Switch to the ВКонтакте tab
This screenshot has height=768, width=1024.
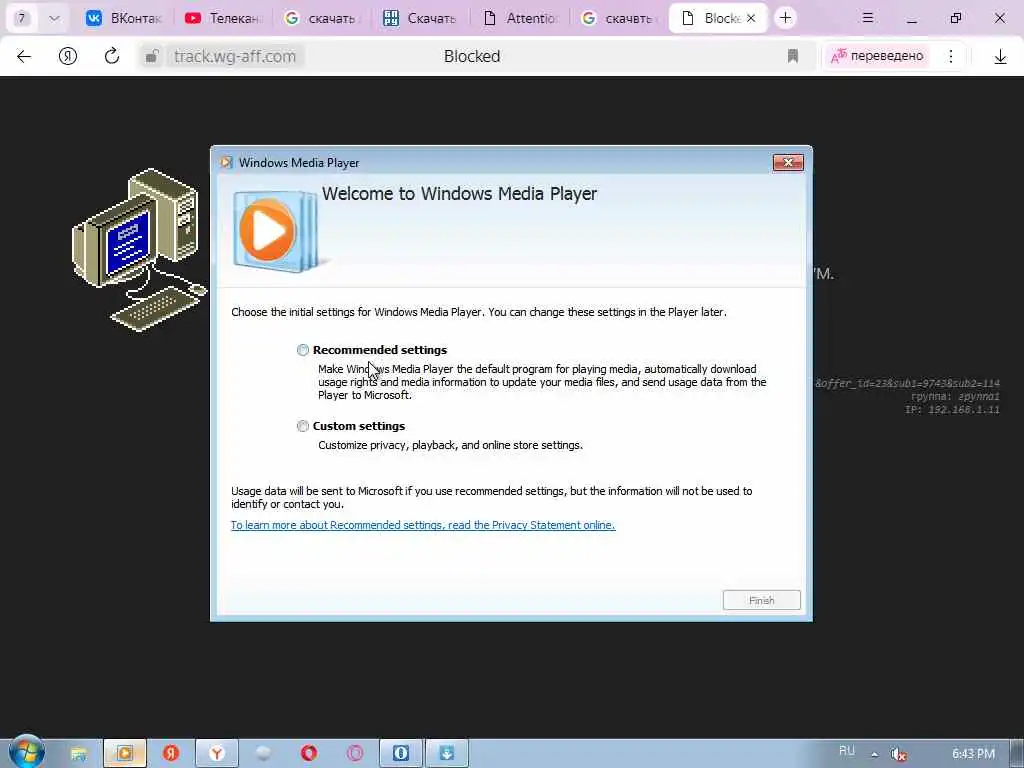tap(124, 18)
